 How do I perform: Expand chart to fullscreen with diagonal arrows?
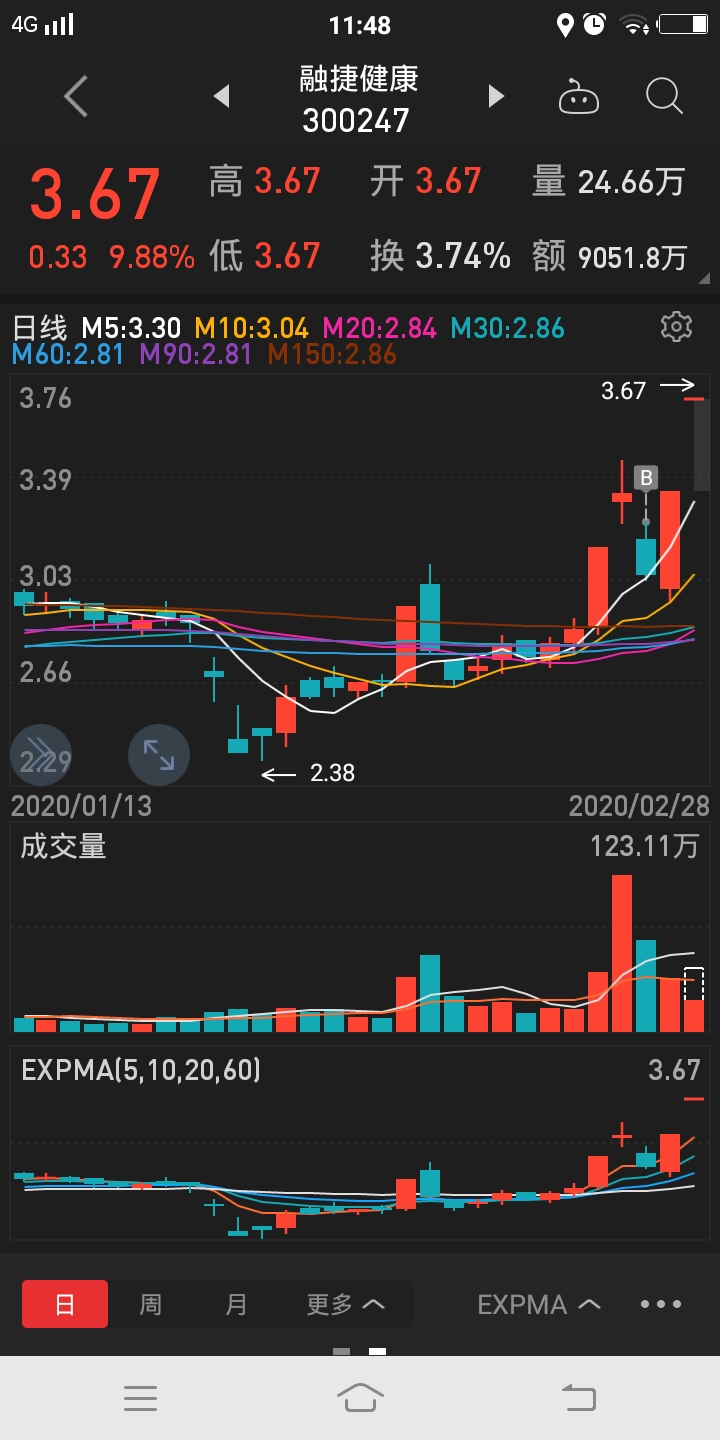pyautogui.click(x=159, y=754)
